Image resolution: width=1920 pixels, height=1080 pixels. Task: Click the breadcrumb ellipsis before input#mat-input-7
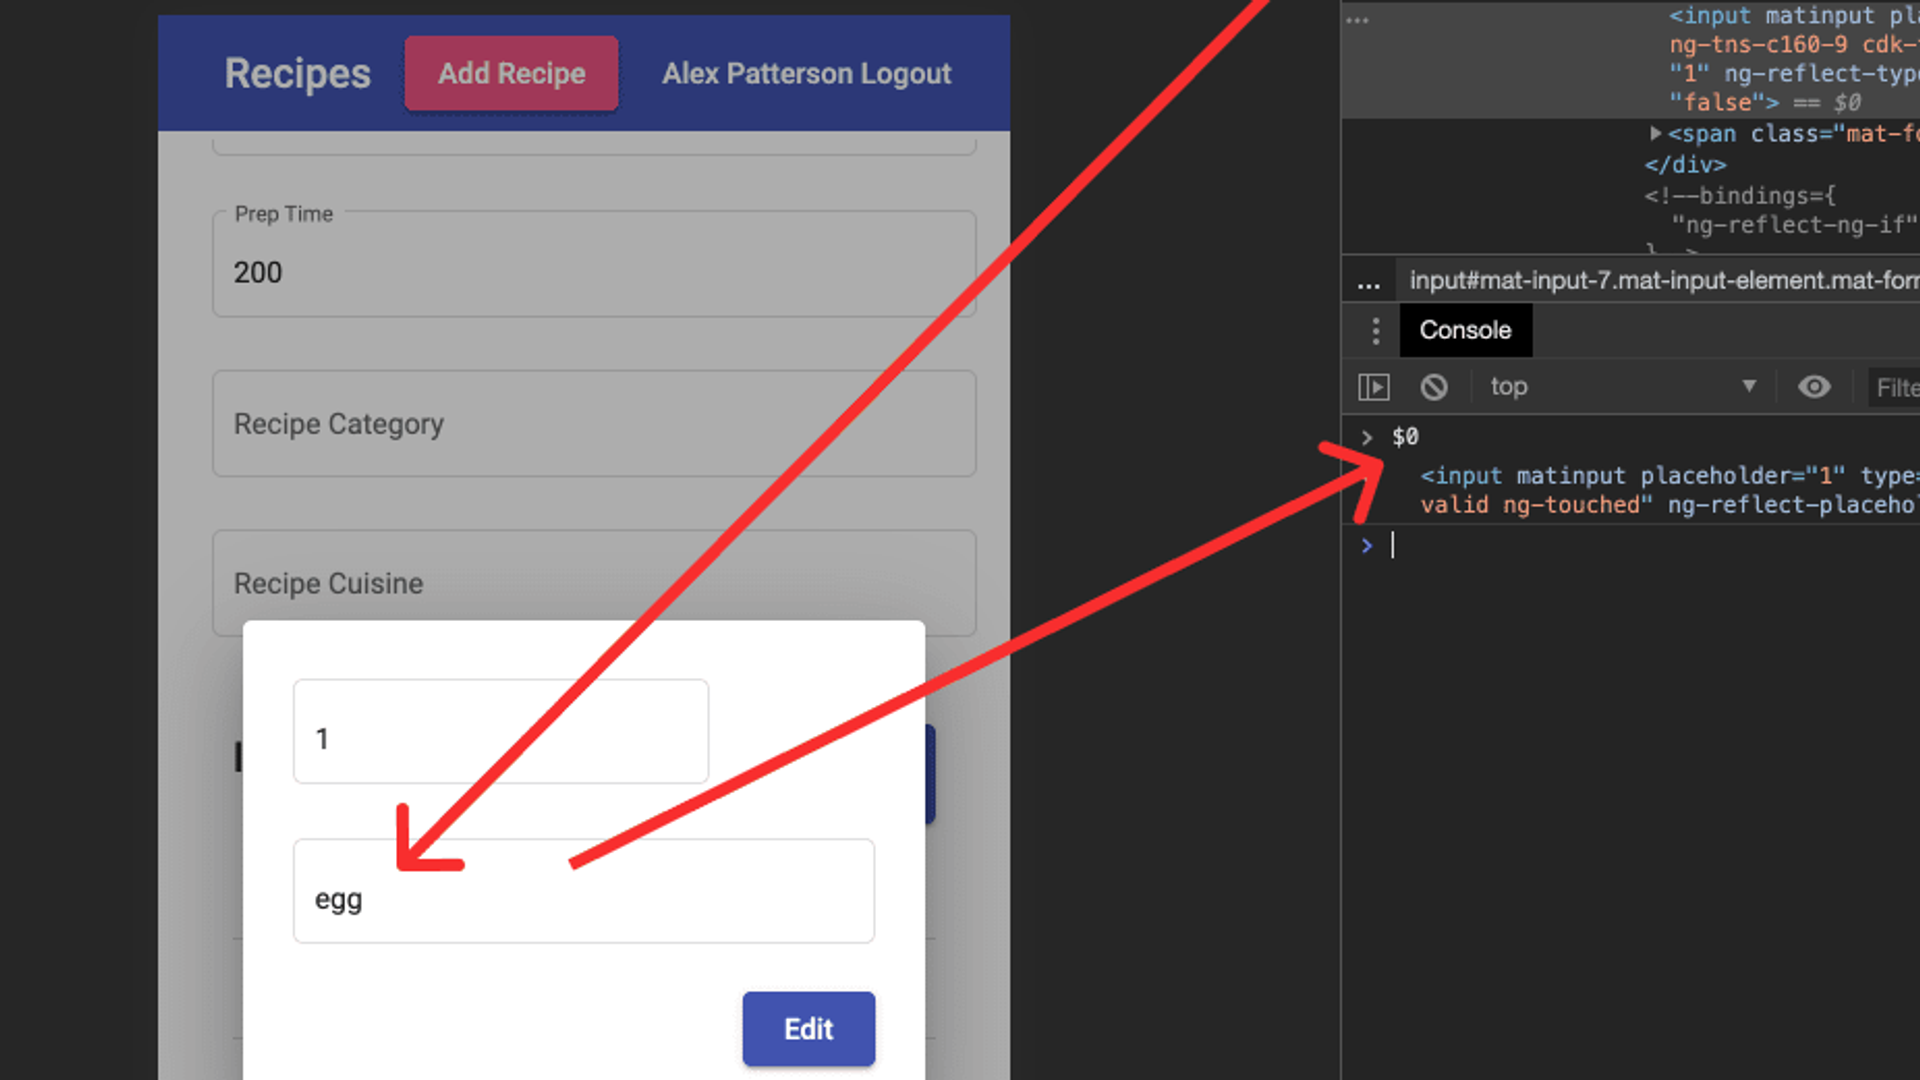(x=1368, y=282)
